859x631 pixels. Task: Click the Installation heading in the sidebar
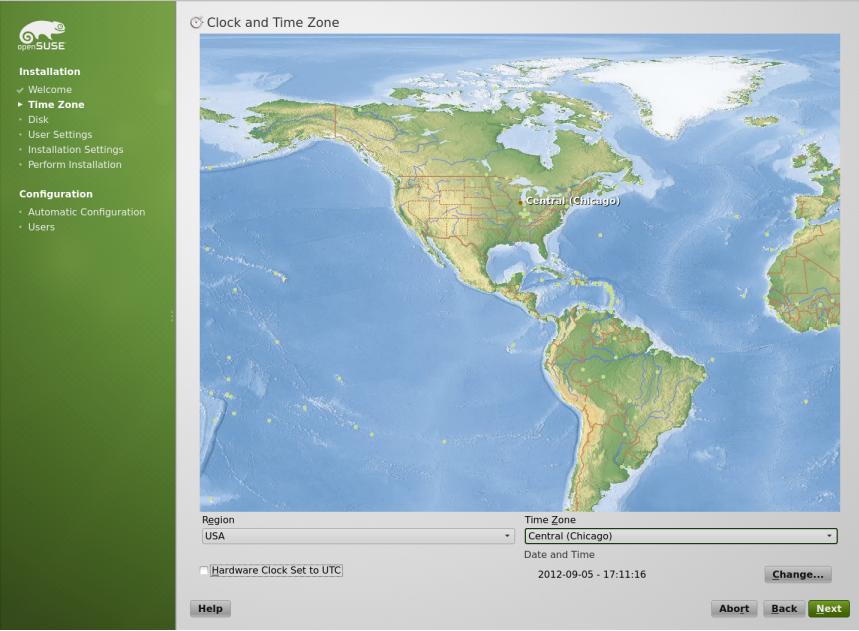pyautogui.click(x=50, y=72)
